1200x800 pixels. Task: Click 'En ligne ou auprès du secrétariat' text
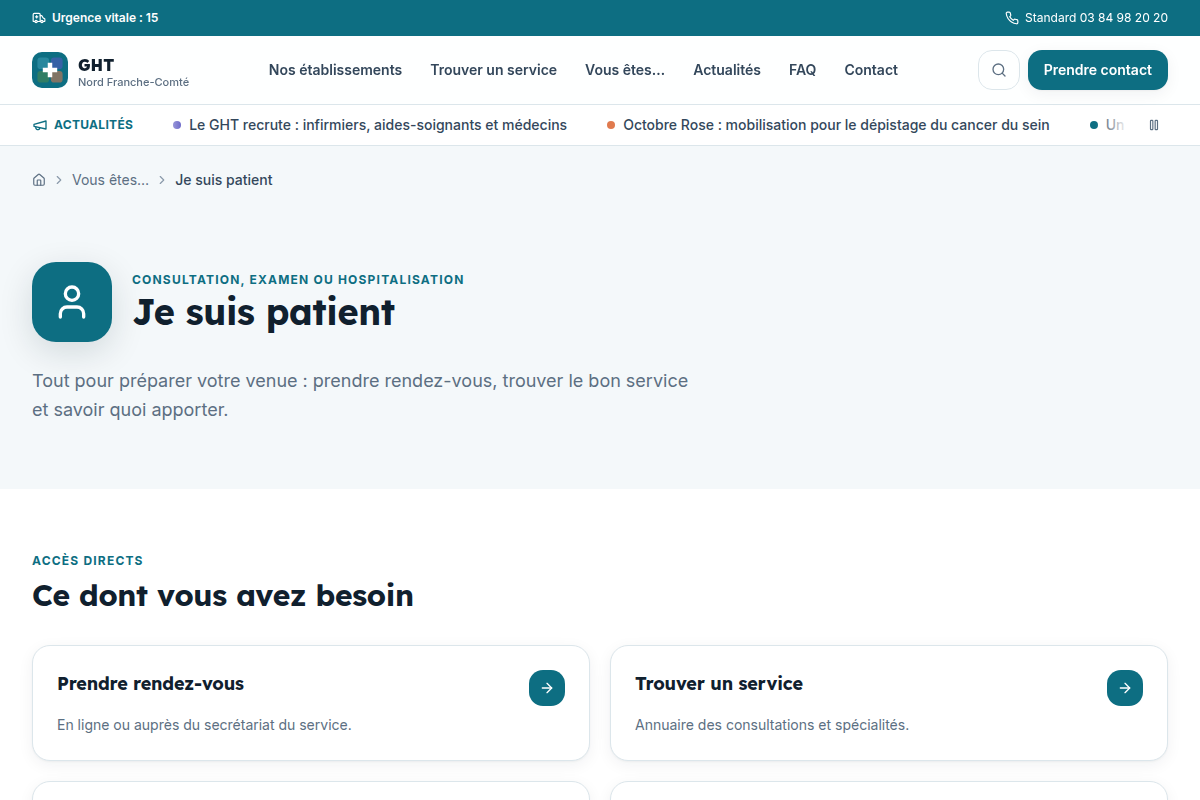click(204, 725)
